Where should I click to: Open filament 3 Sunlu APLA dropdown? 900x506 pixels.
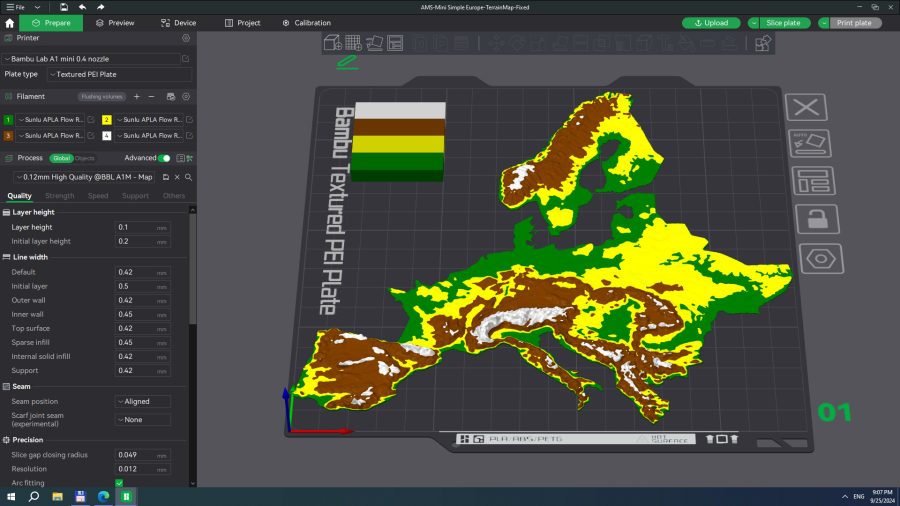point(50,135)
